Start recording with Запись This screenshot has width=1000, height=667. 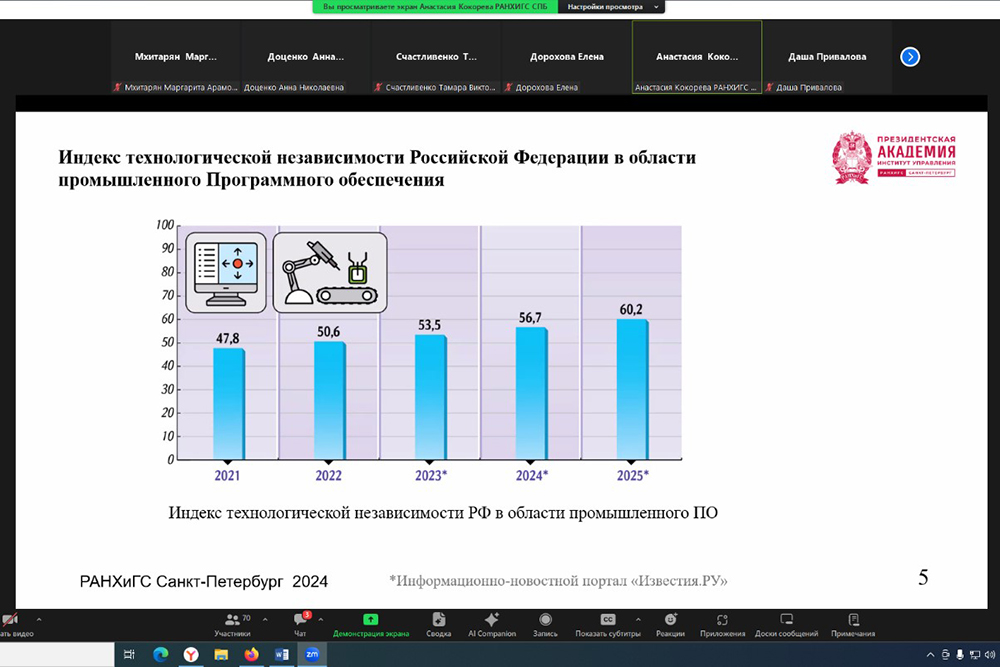[545, 625]
